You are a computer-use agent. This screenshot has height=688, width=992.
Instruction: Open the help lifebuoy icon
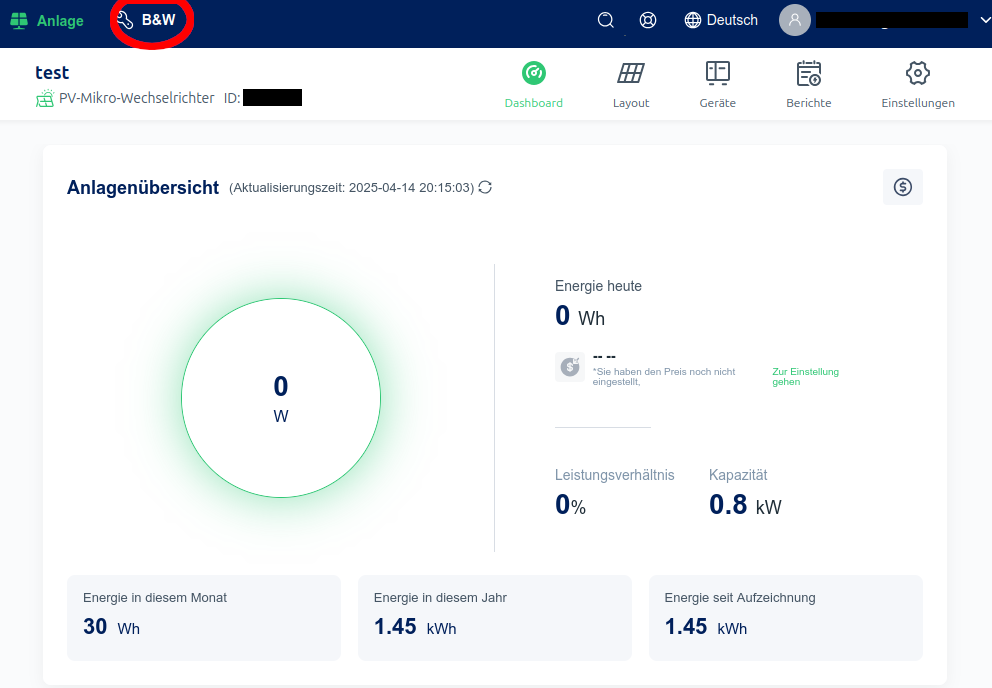648,20
